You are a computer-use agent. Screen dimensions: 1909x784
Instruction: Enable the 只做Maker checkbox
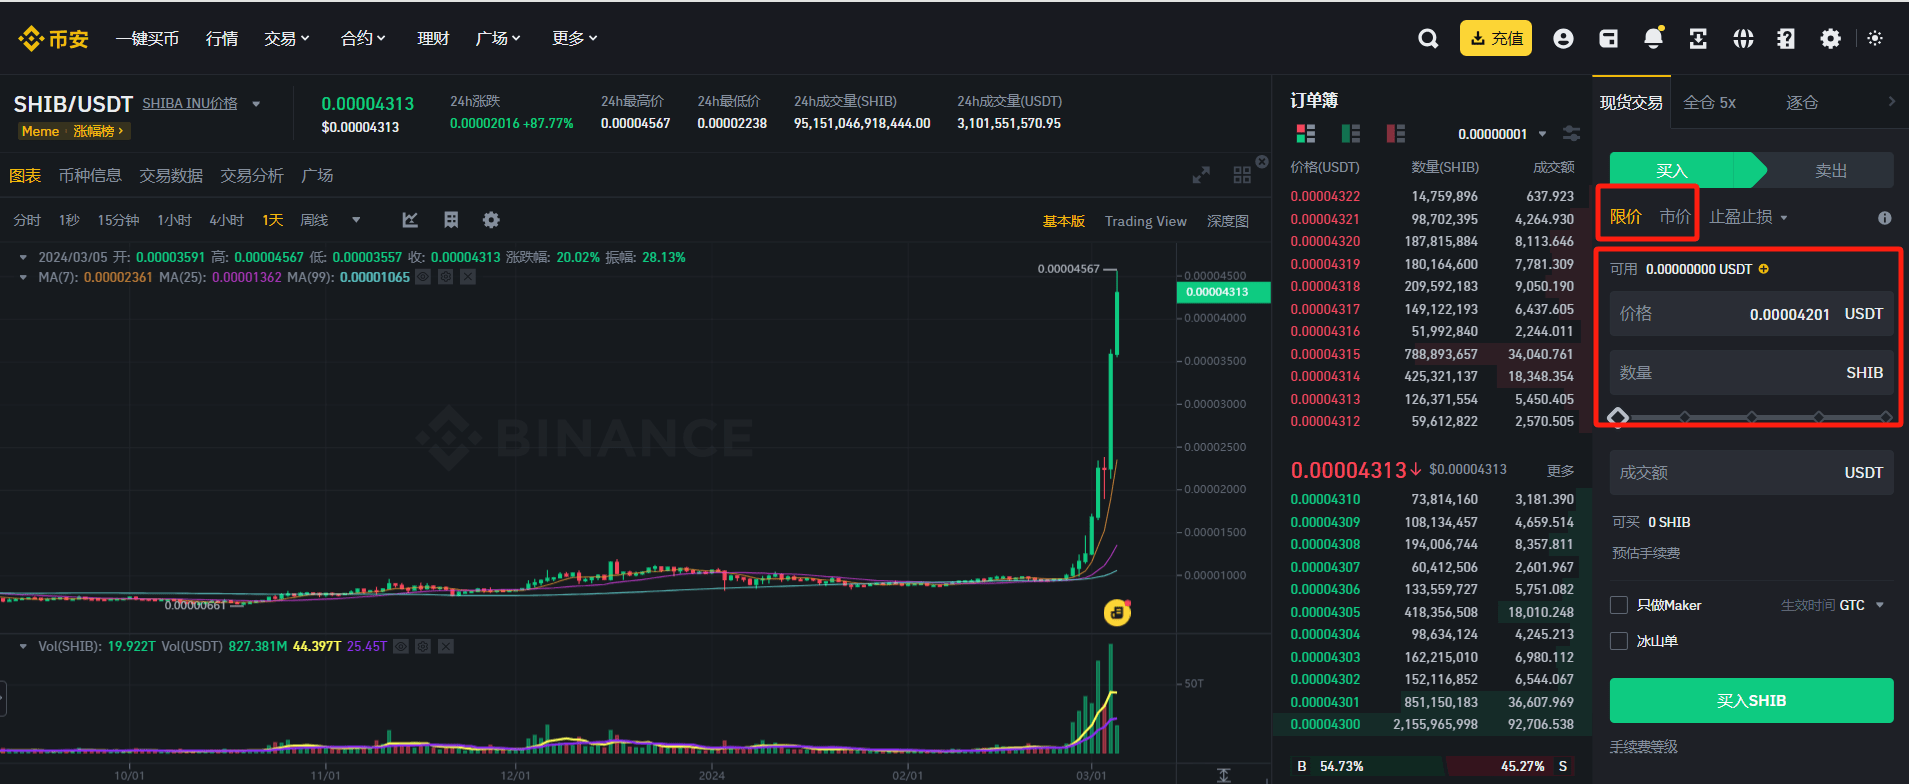click(1619, 605)
